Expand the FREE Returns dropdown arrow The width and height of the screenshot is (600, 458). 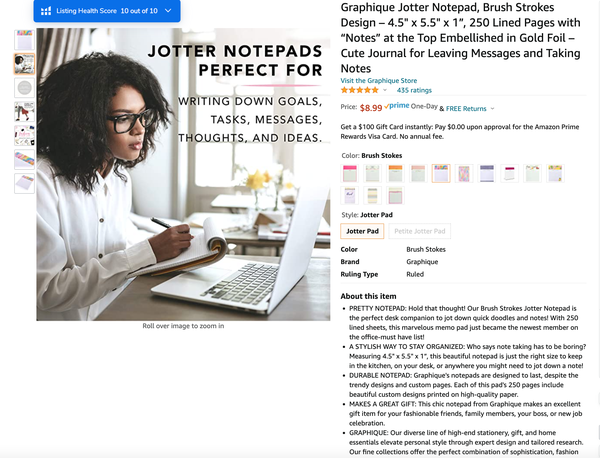pyautogui.click(x=492, y=109)
